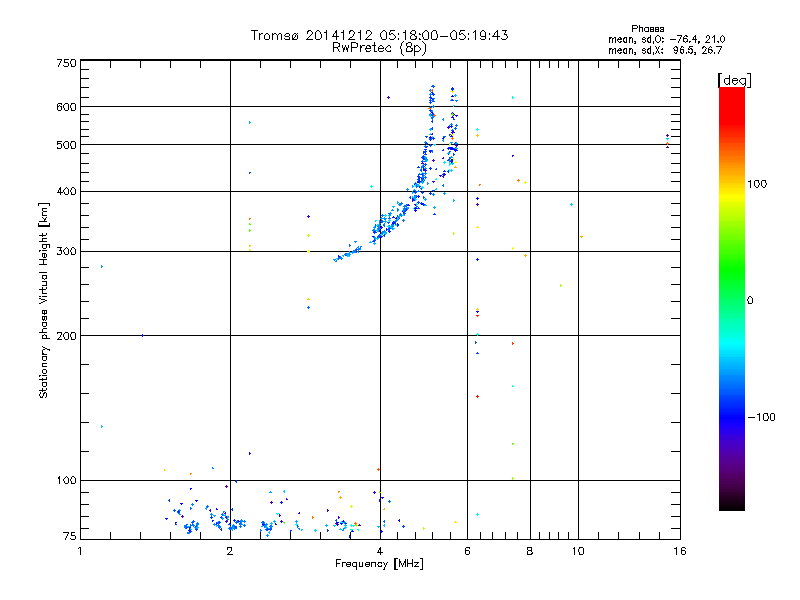Click the red point near 150 km right of 6 MHz

(478, 396)
